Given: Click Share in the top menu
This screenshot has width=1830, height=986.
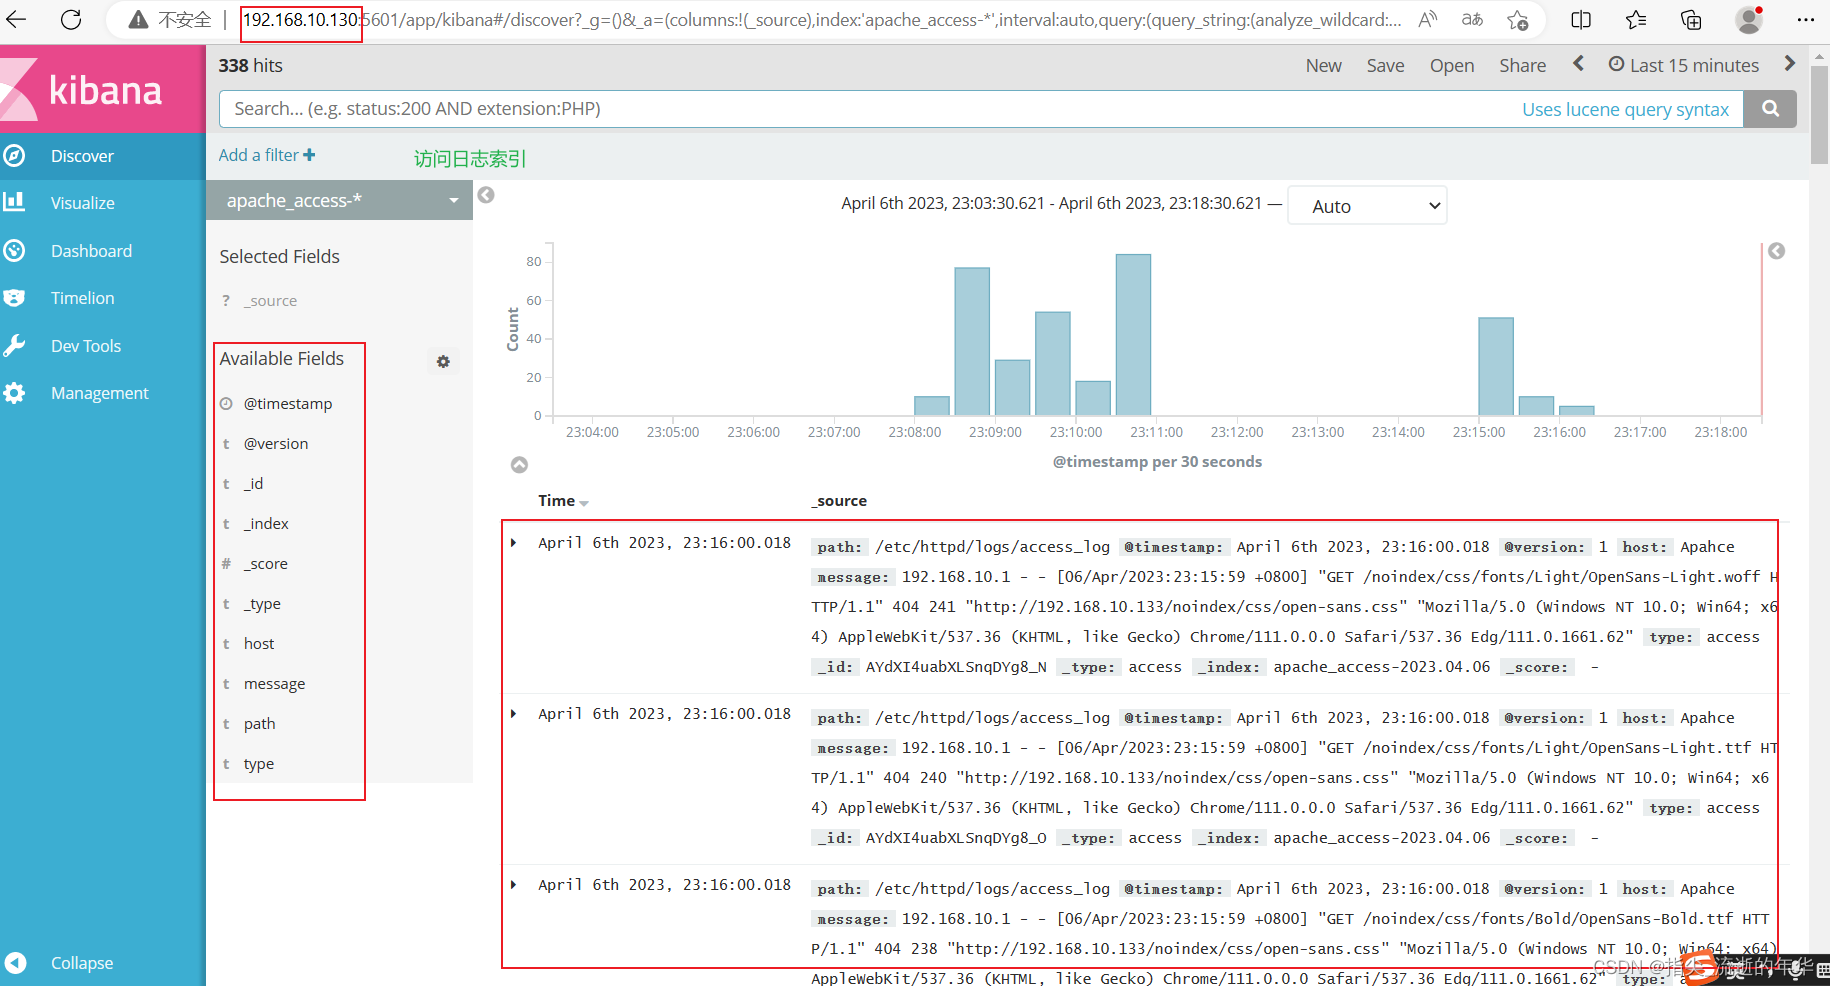Looking at the screenshot, I should (1522, 66).
